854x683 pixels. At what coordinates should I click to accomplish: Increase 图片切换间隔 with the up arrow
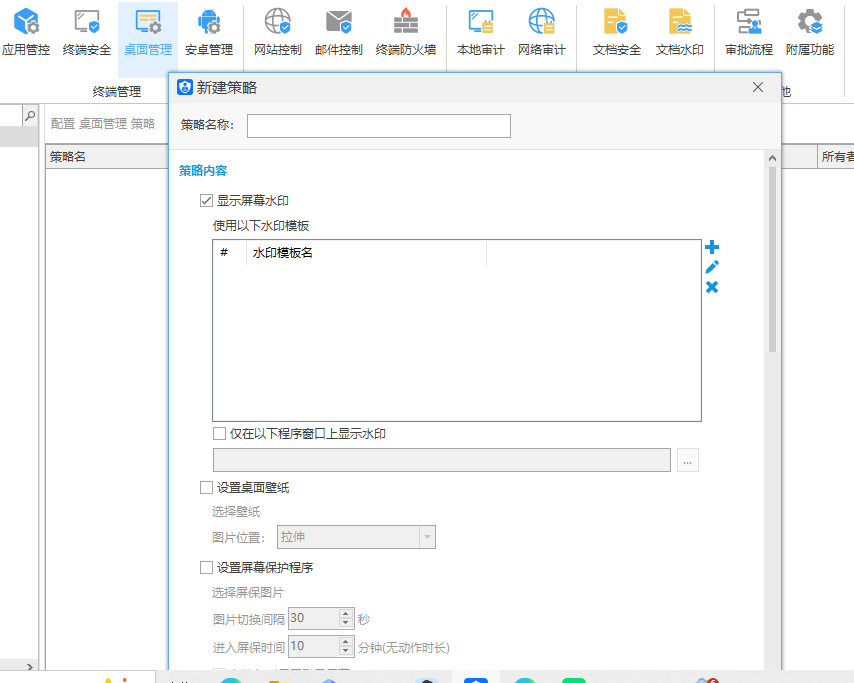(345, 613)
